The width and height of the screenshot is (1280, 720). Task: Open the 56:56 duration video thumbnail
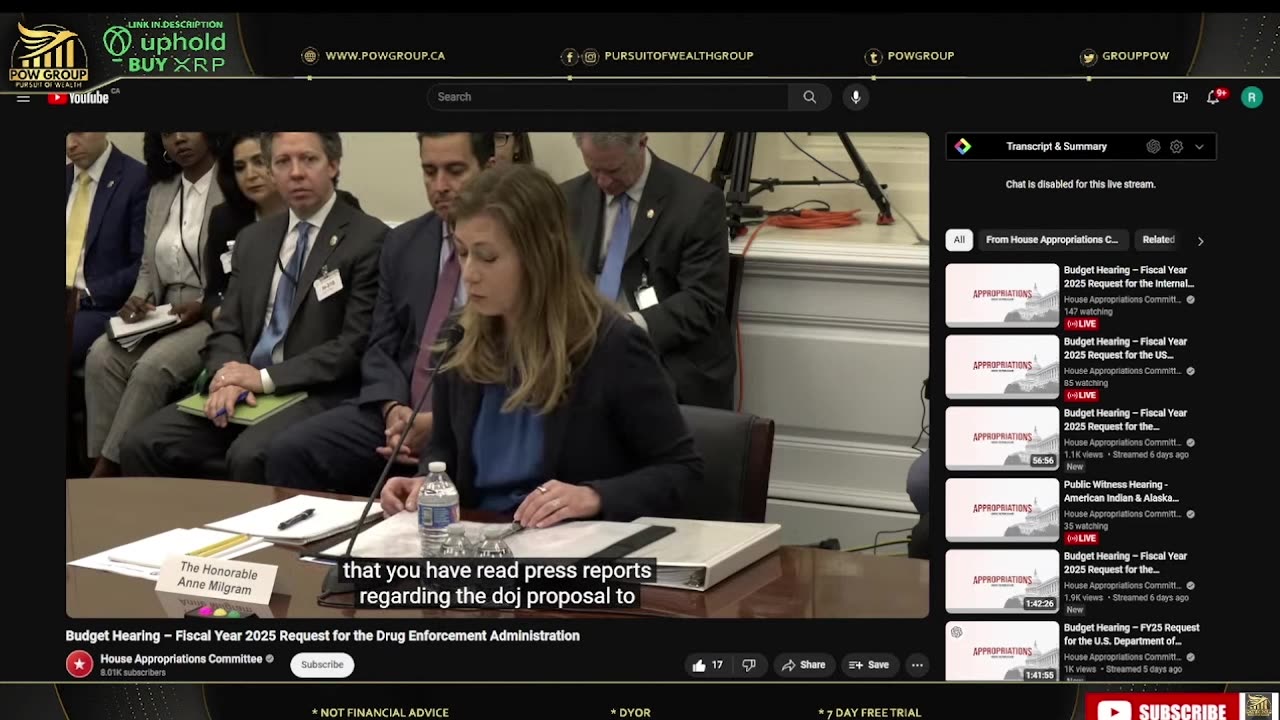pyautogui.click(x=1002, y=438)
